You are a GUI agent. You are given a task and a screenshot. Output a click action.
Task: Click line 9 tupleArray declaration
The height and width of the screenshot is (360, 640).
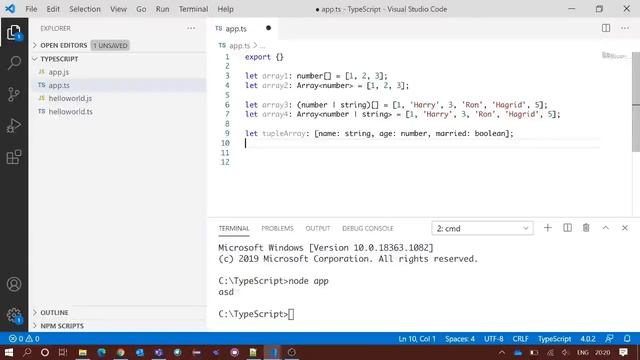[379, 133]
